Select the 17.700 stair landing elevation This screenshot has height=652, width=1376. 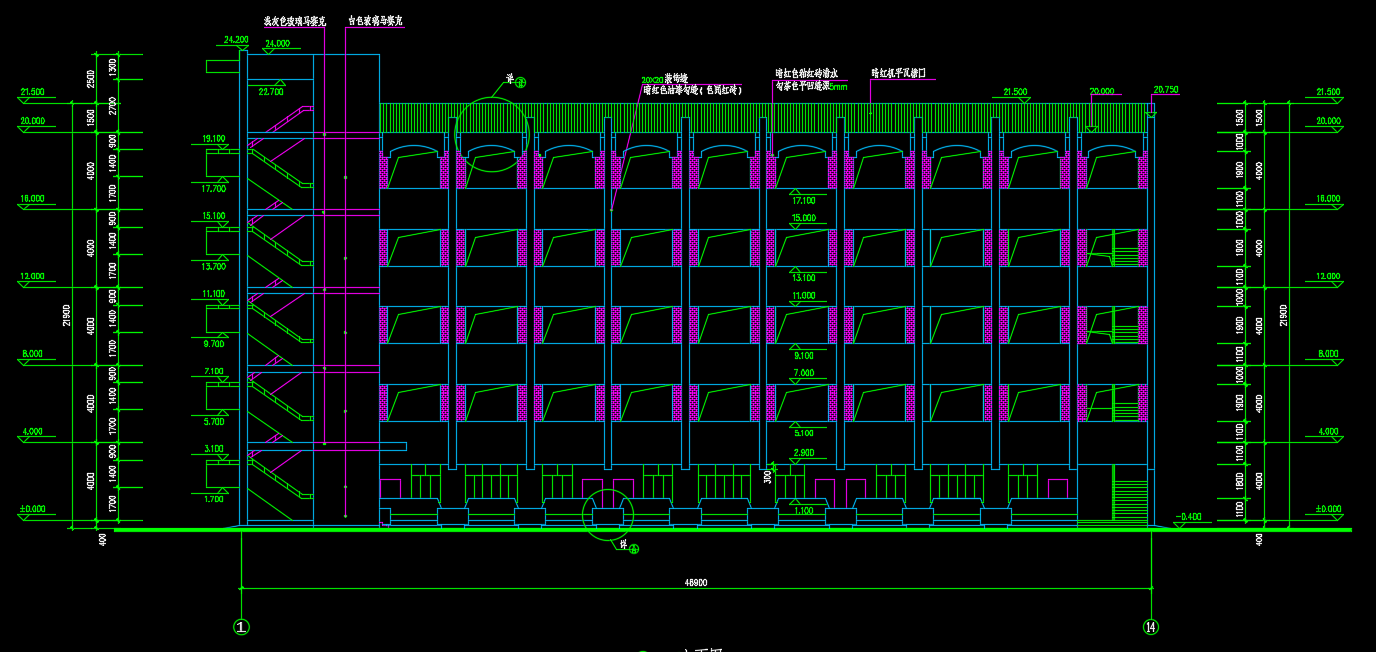click(214, 188)
